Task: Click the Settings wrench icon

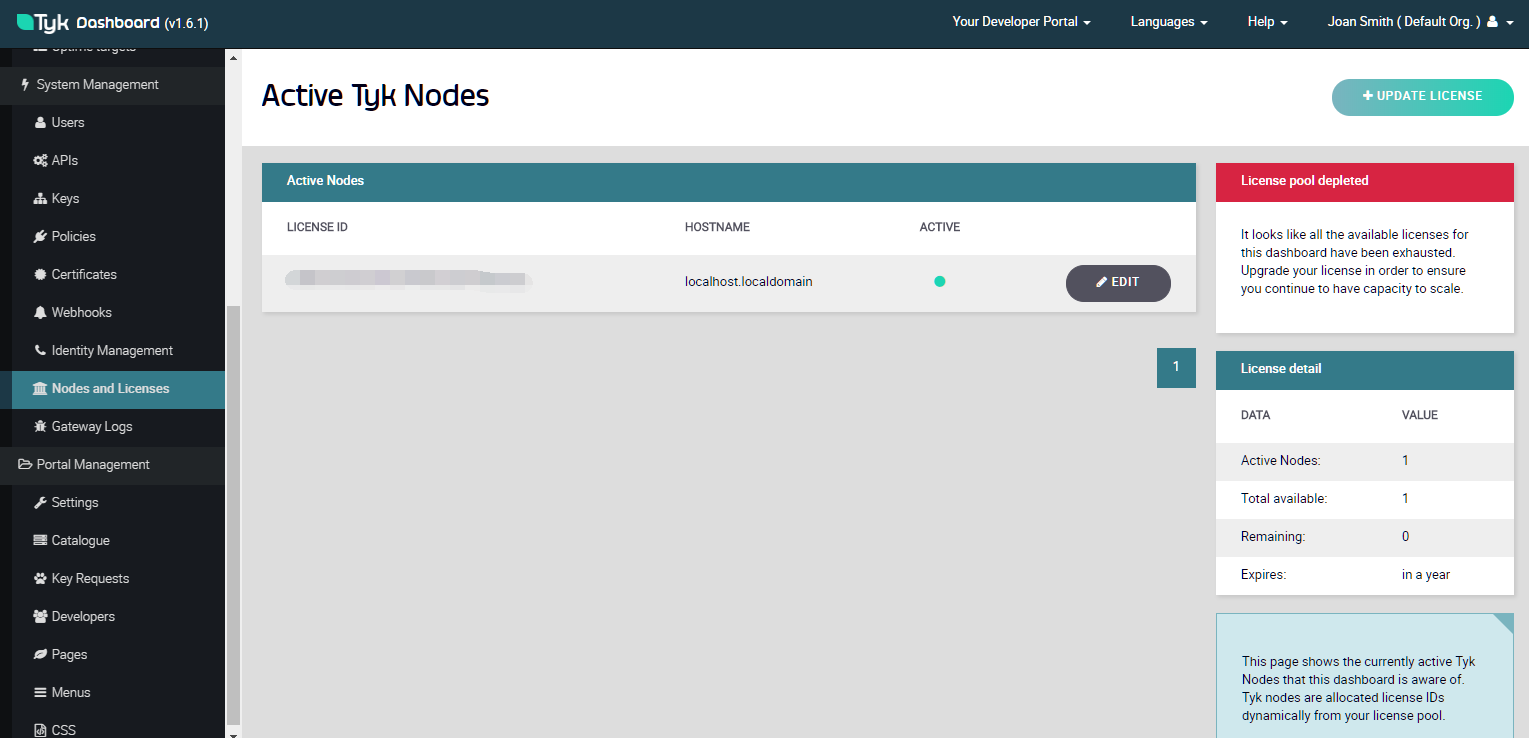Action: (40, 503)
